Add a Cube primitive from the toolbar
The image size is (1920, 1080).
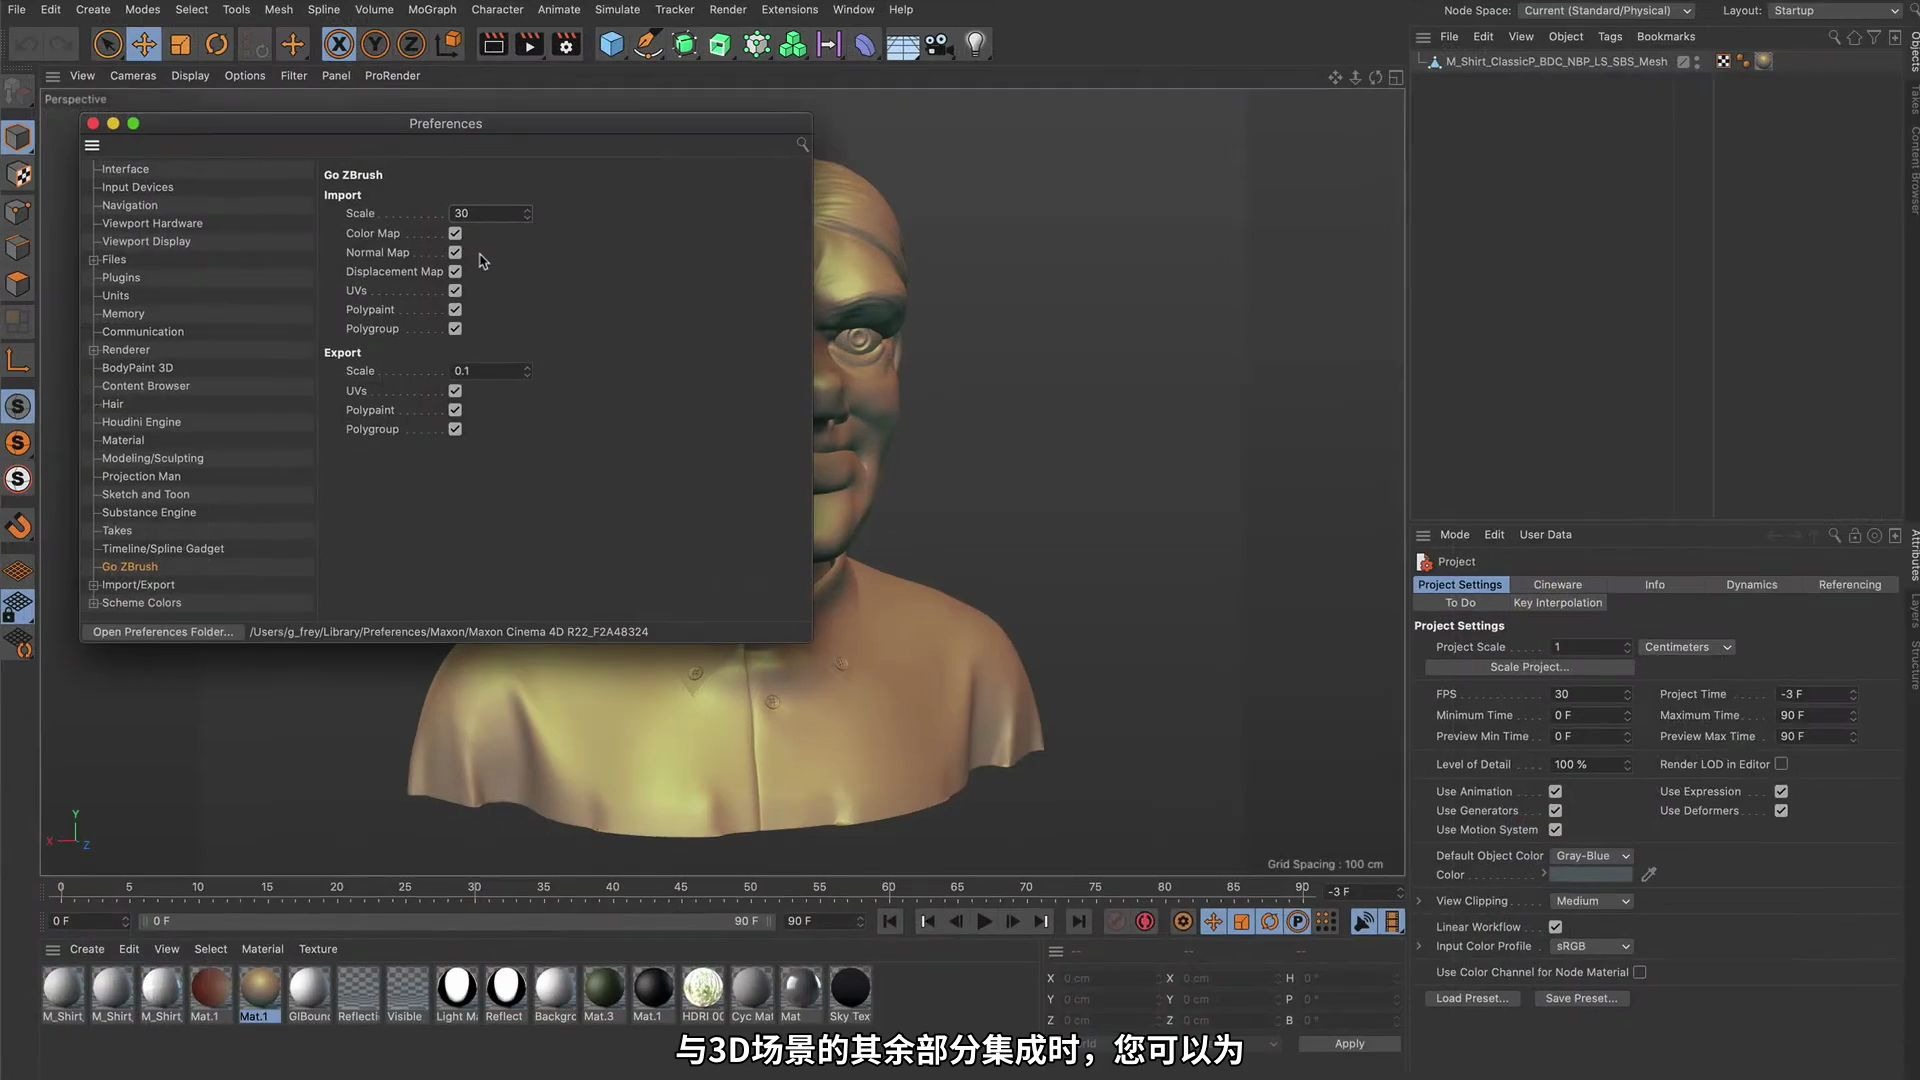pos(611,44)
